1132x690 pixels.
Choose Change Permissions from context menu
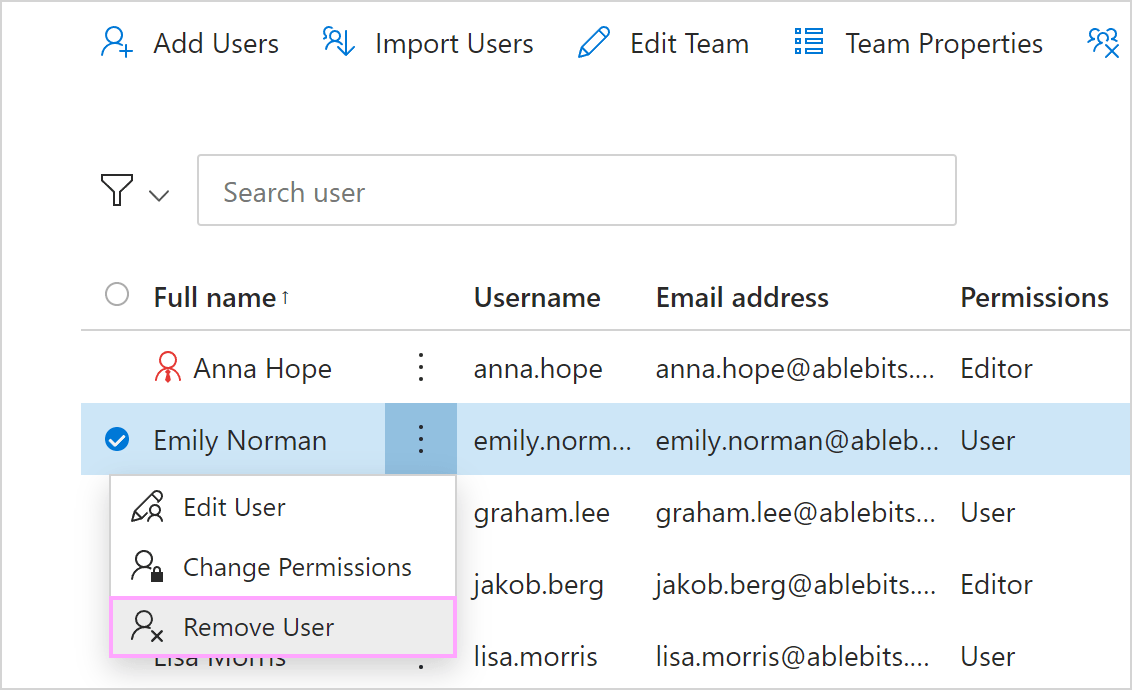(x=283, y=567)
